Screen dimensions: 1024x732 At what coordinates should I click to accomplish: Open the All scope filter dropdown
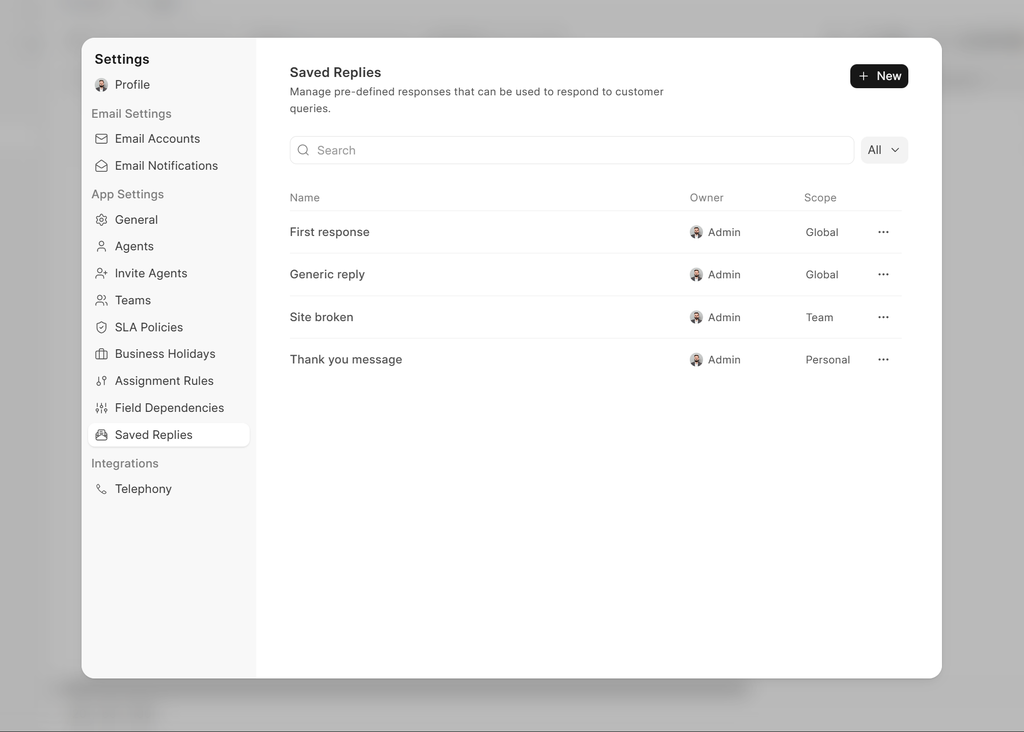[x=884, y=150]
